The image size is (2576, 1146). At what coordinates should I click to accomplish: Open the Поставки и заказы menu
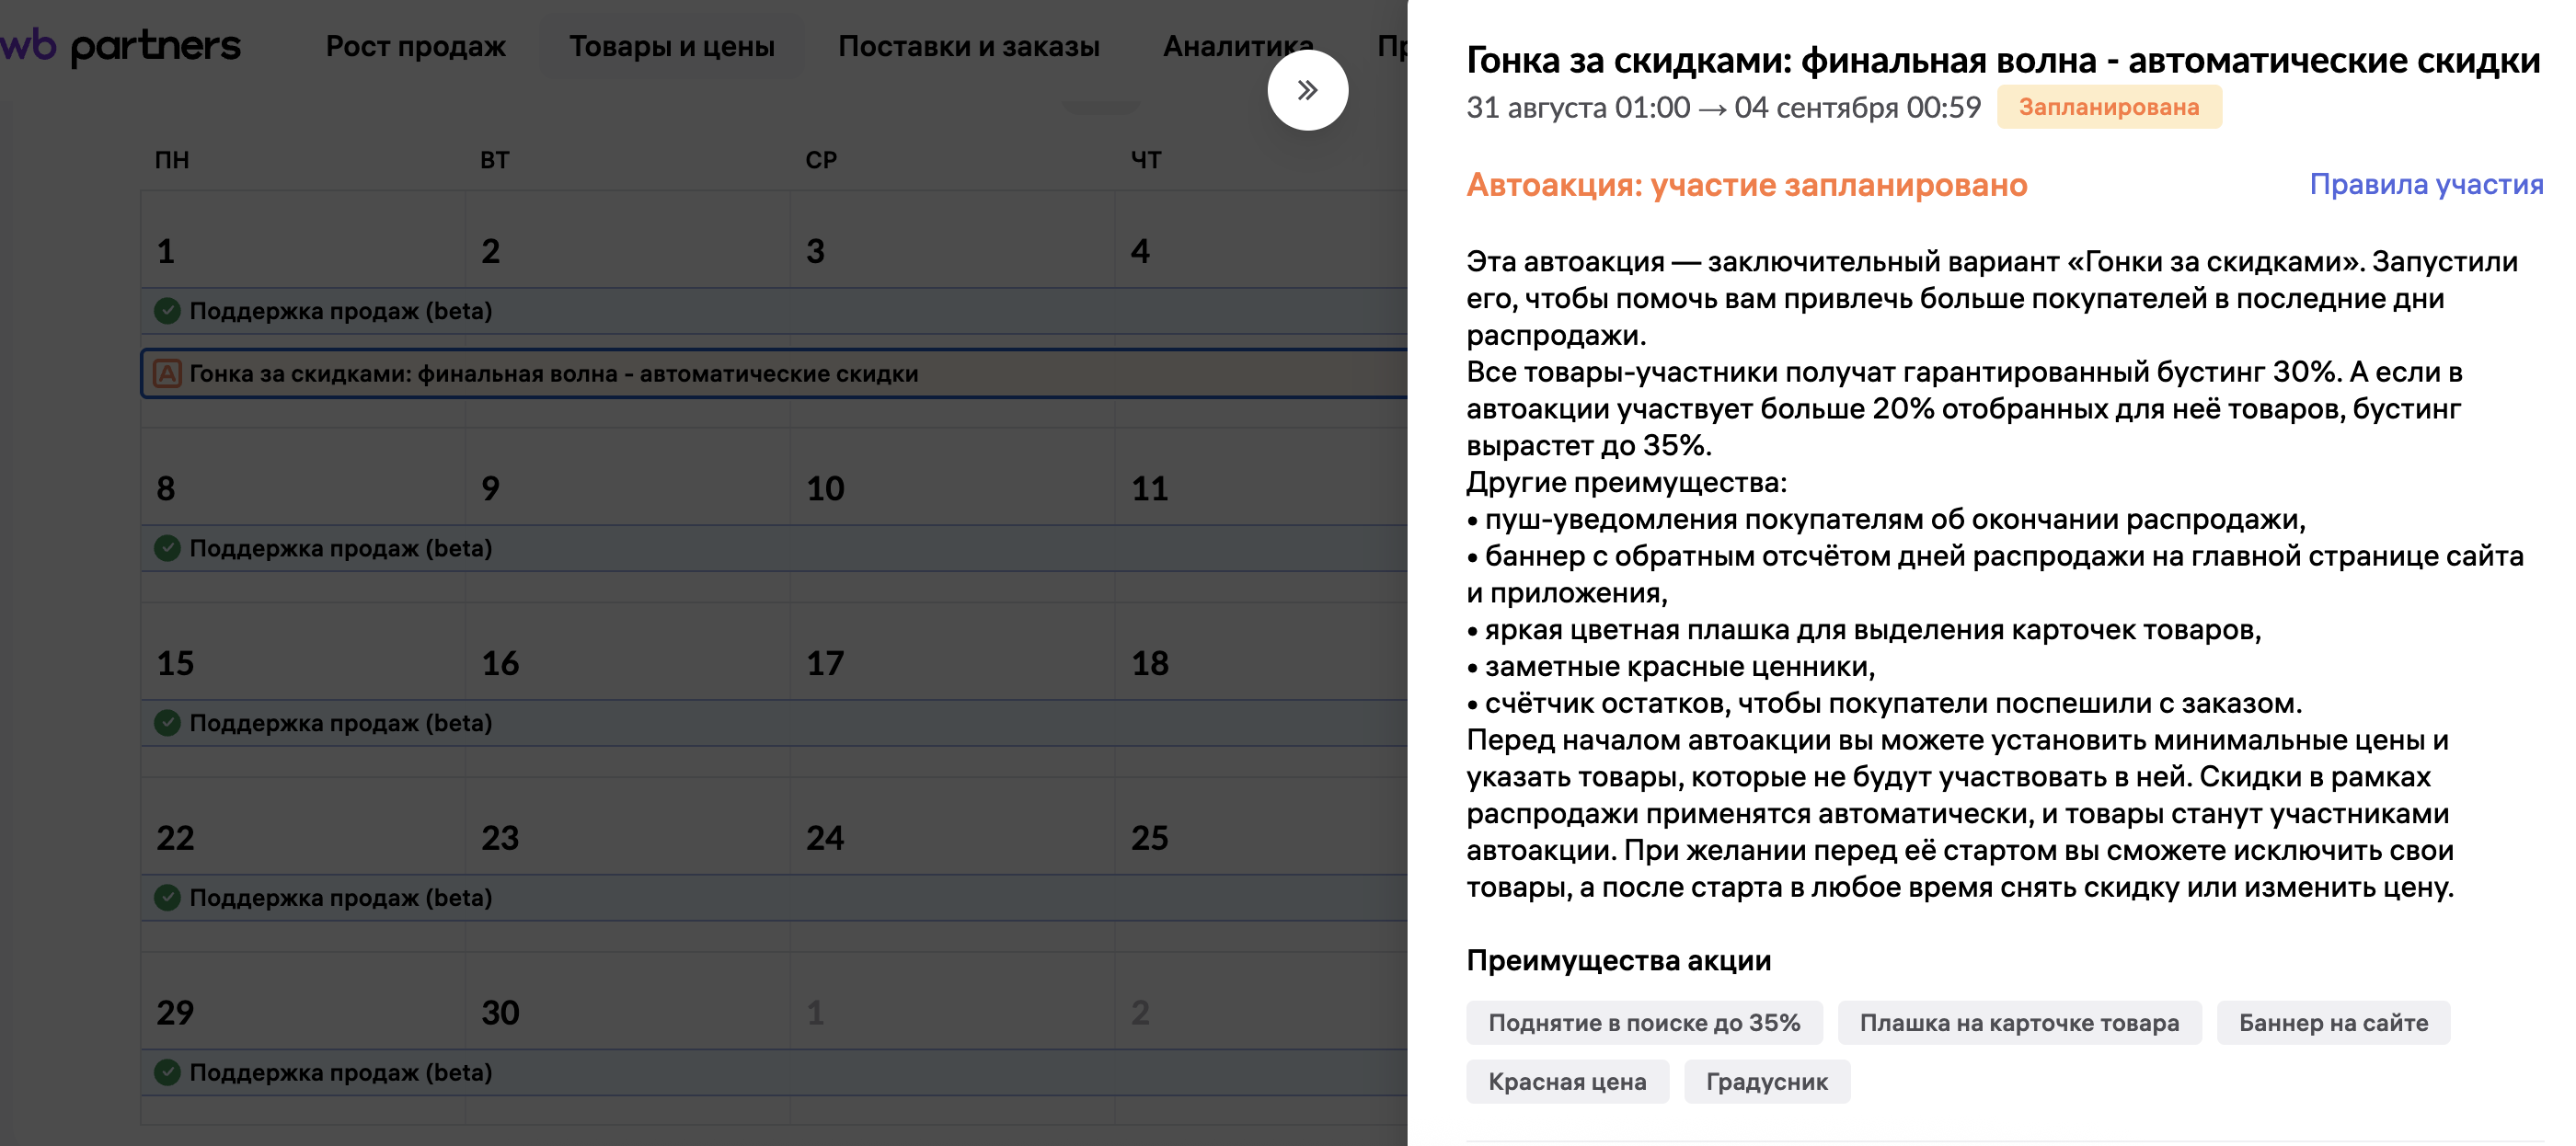click(968, 46)
